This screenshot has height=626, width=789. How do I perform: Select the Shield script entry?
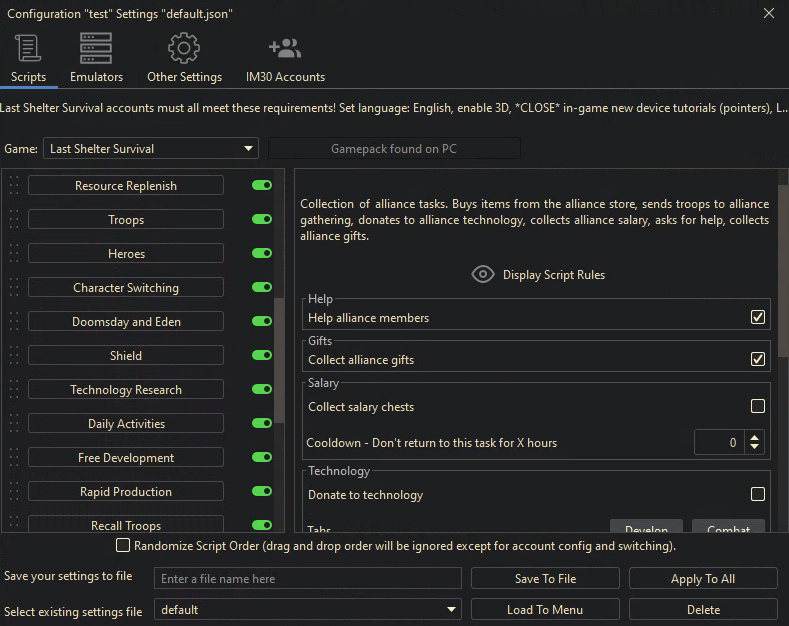(x=126, y=356)
